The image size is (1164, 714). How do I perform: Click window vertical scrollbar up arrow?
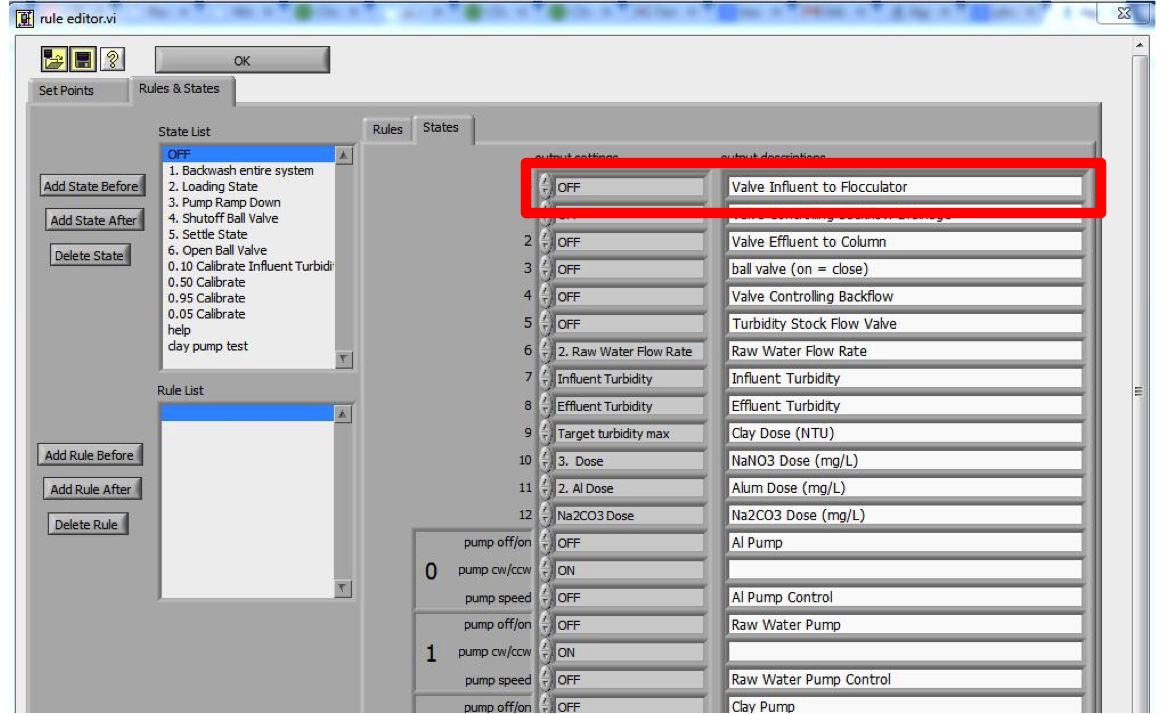pos(1140,45)
